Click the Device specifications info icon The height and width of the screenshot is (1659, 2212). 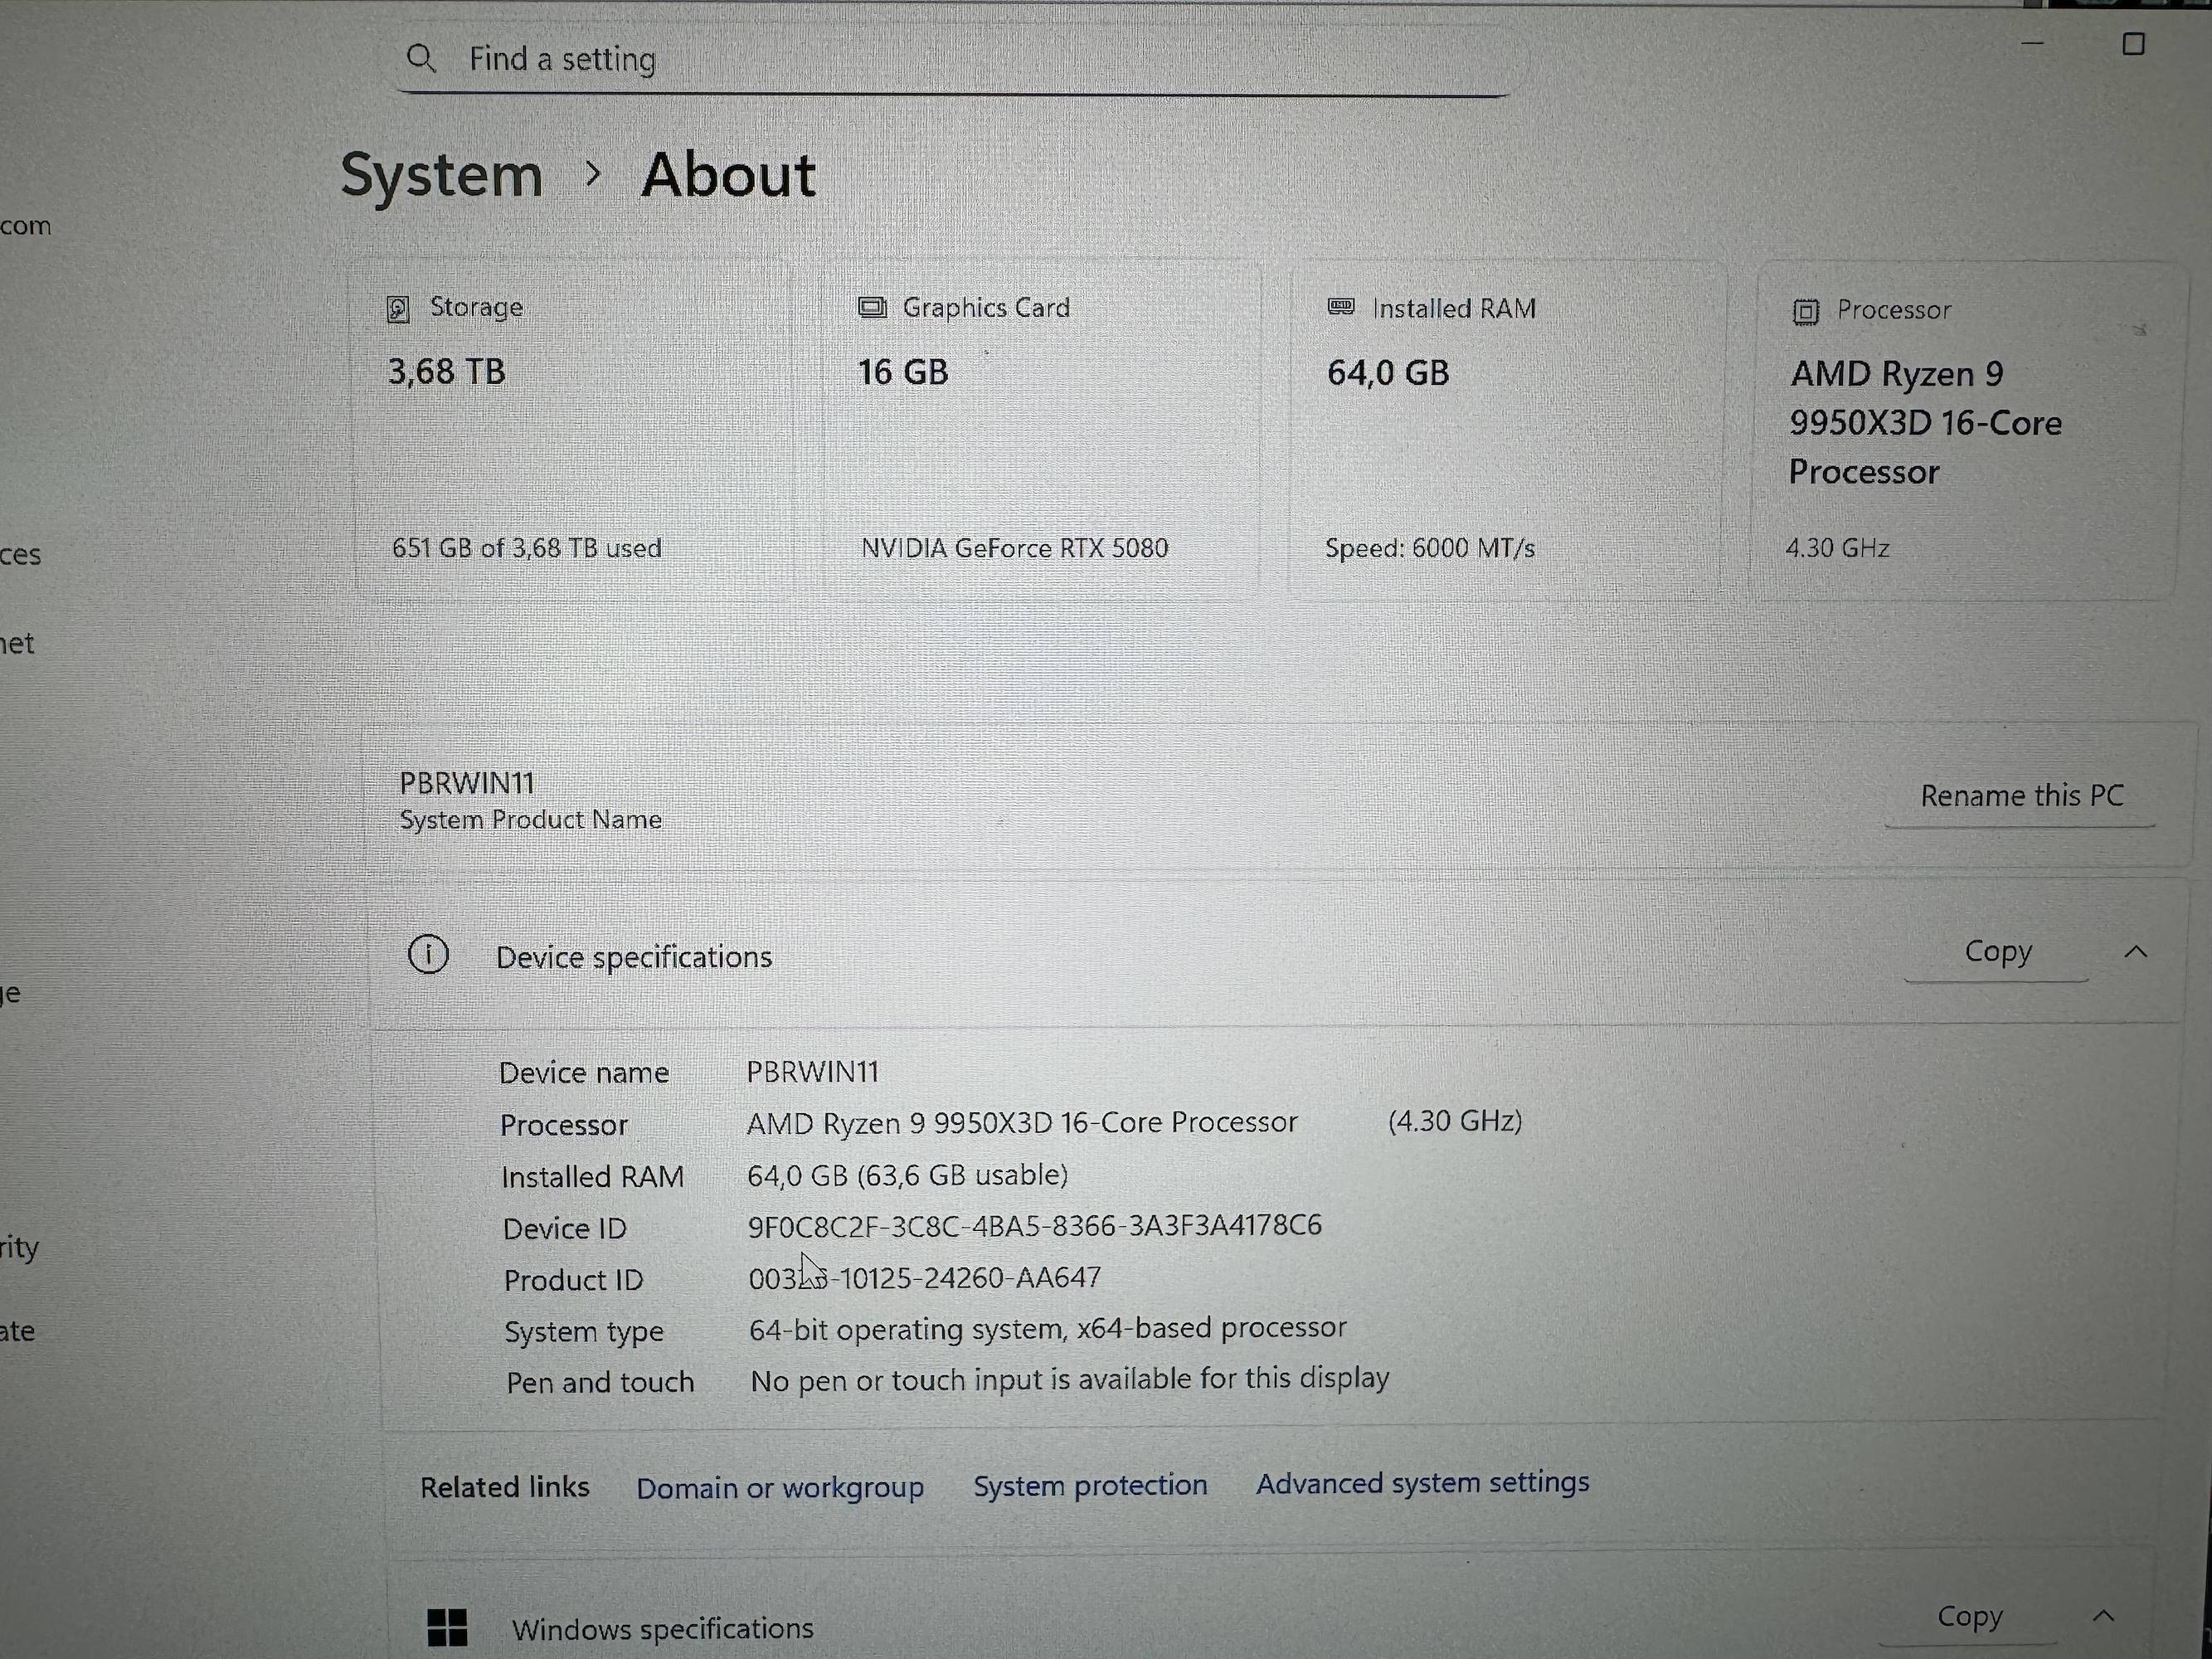[428, 955]
